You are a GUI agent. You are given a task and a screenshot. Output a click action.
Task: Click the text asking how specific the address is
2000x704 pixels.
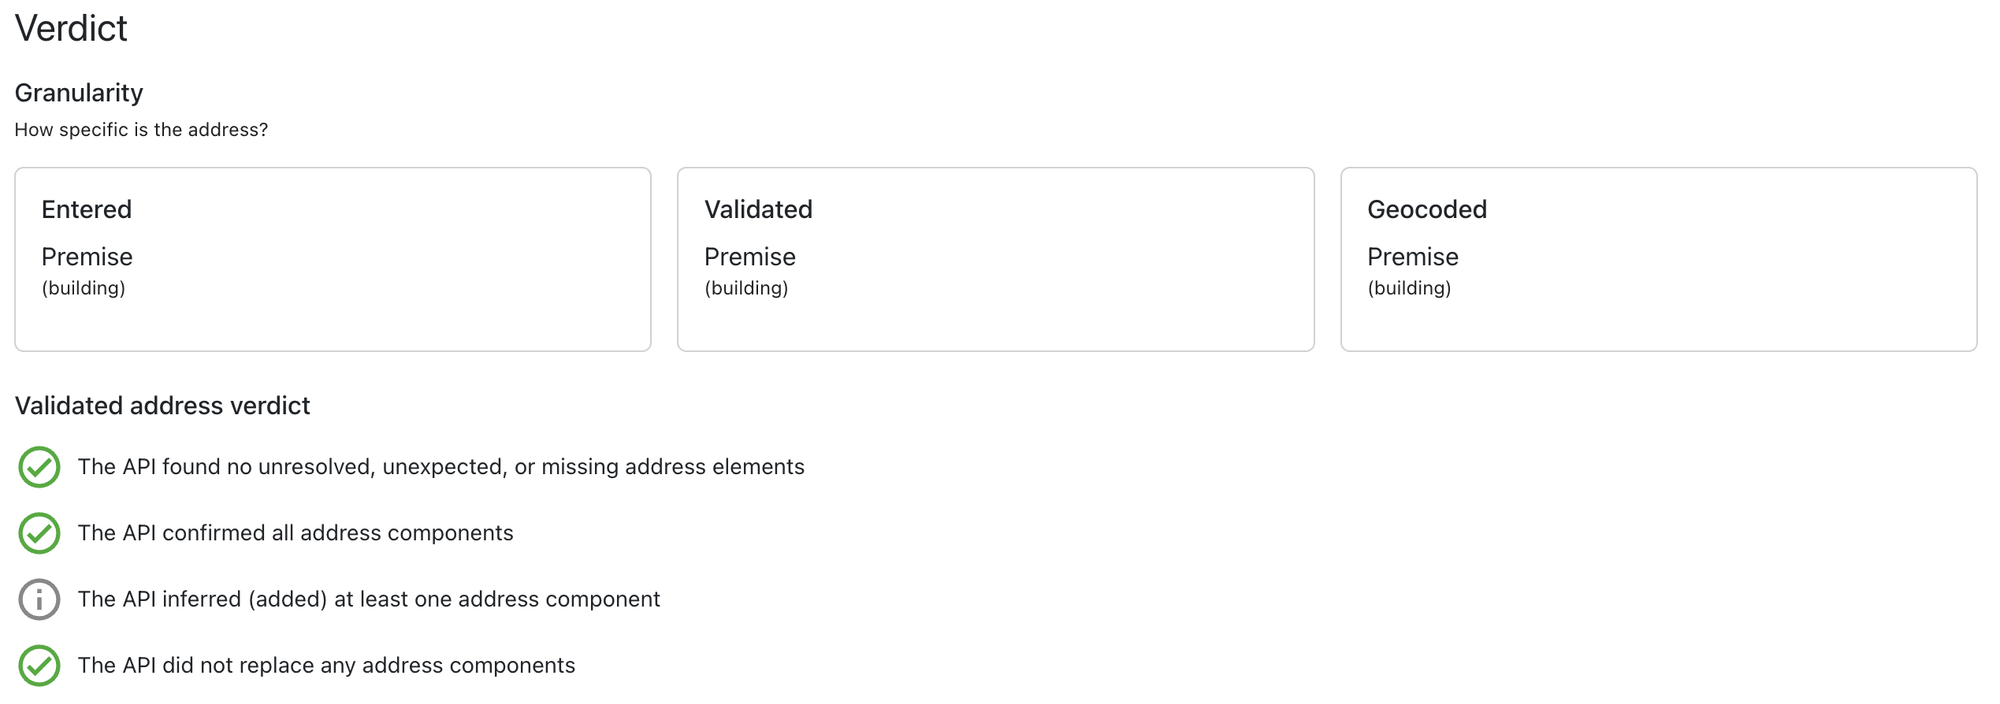pyautogui.click(x=140, y=129)
